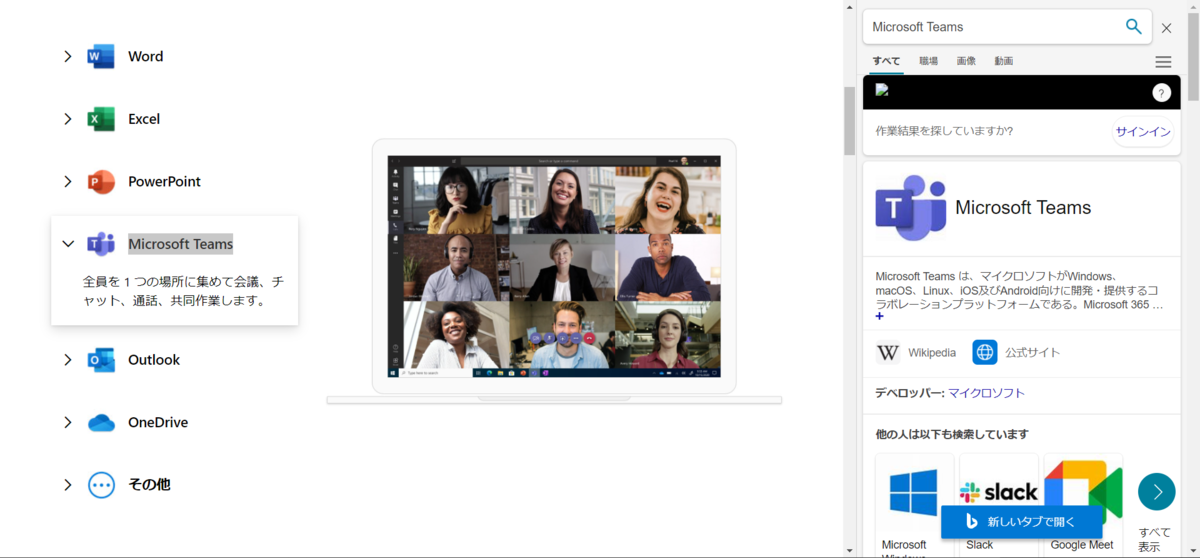Click the globe icon for 公式サイト
The width and height of the screenshot is (1200, 558).
[x=985, y=352]
